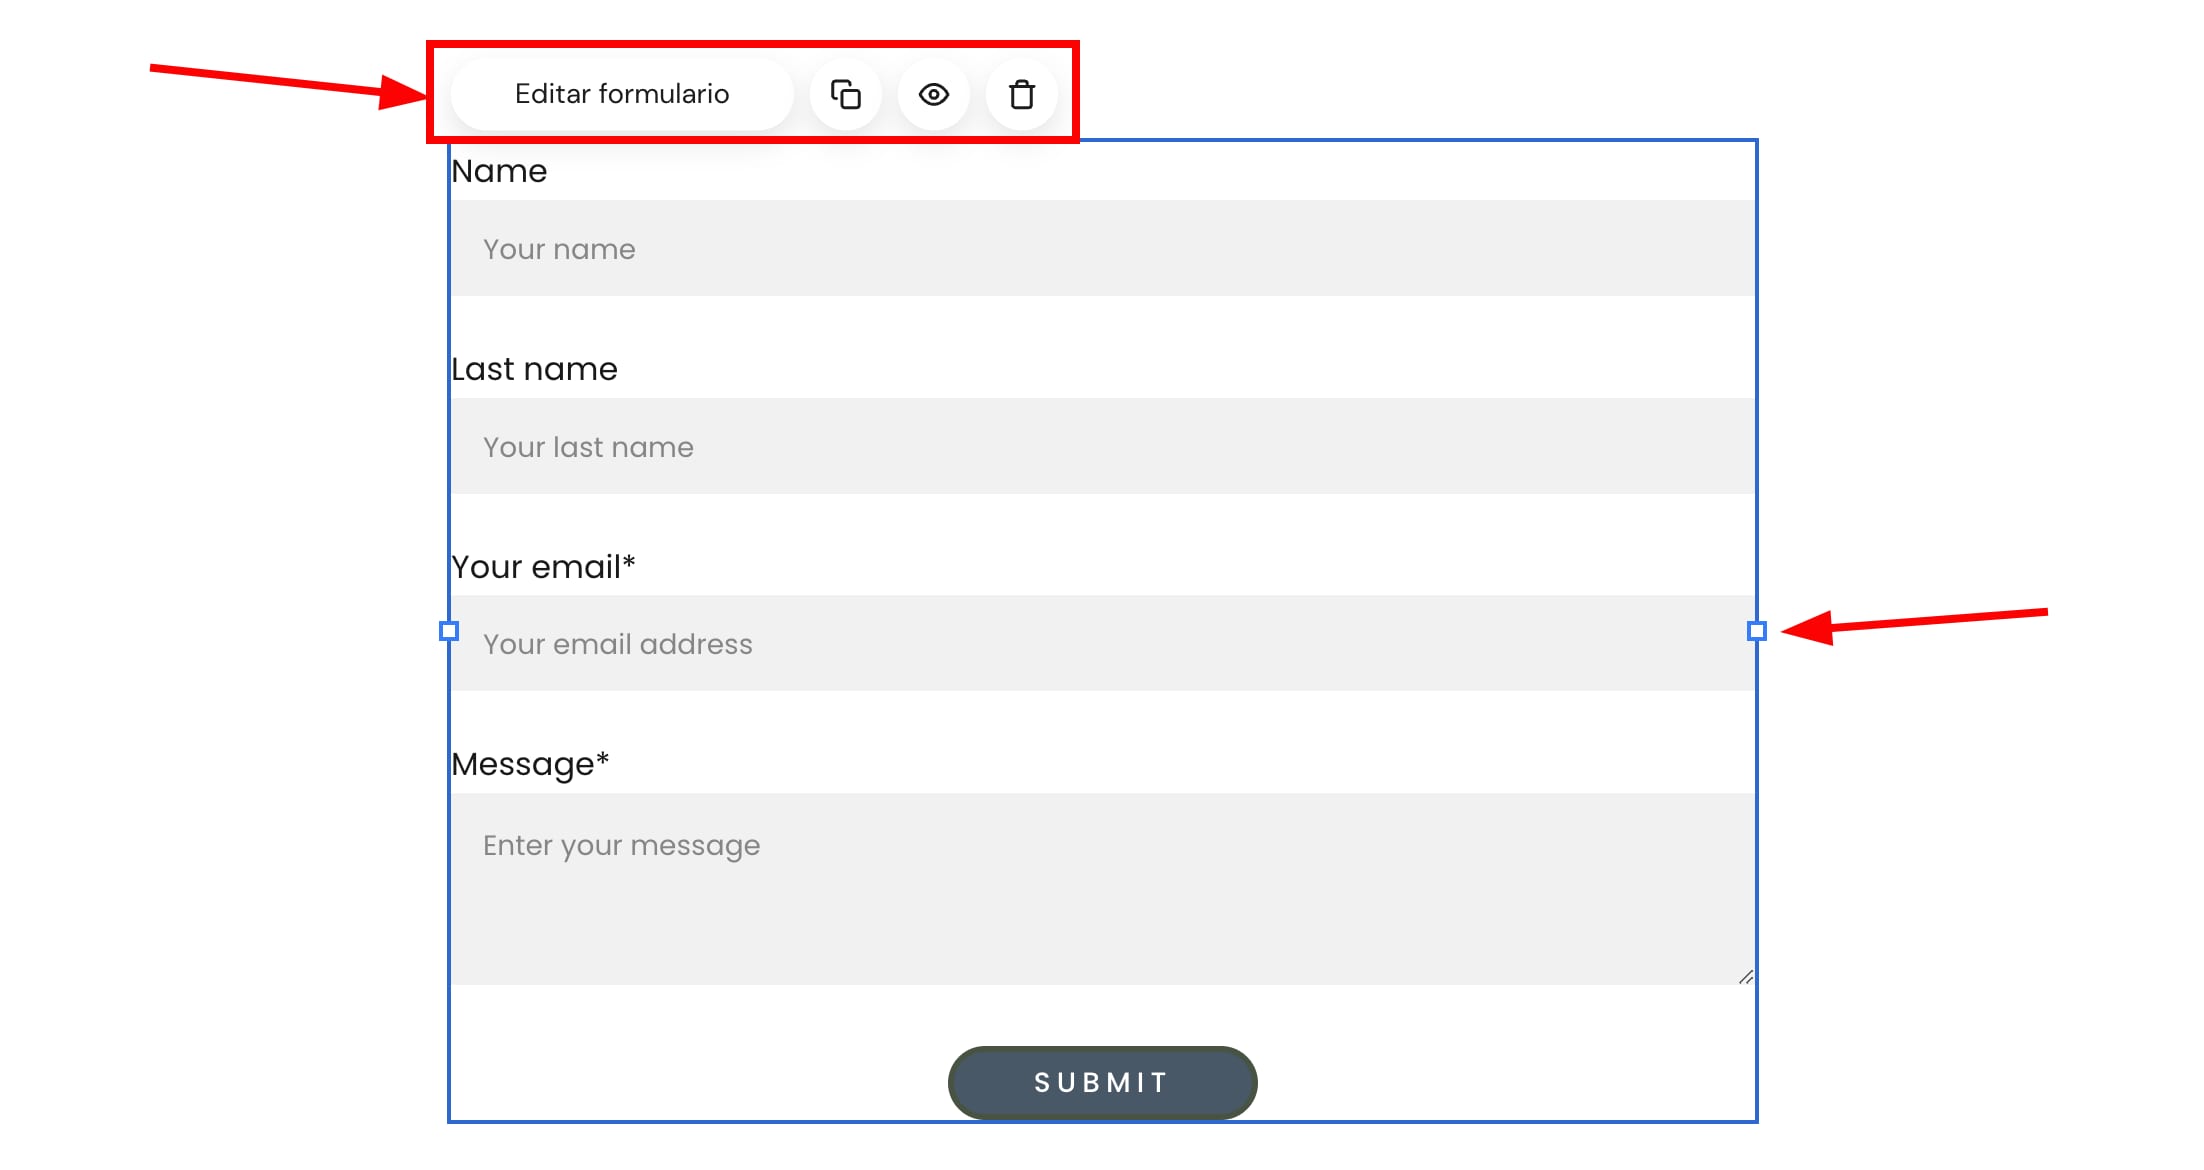The image size is (2204, 1170).
Task: Click the right-edge resize handle of the form
Action: (1756, 631)
